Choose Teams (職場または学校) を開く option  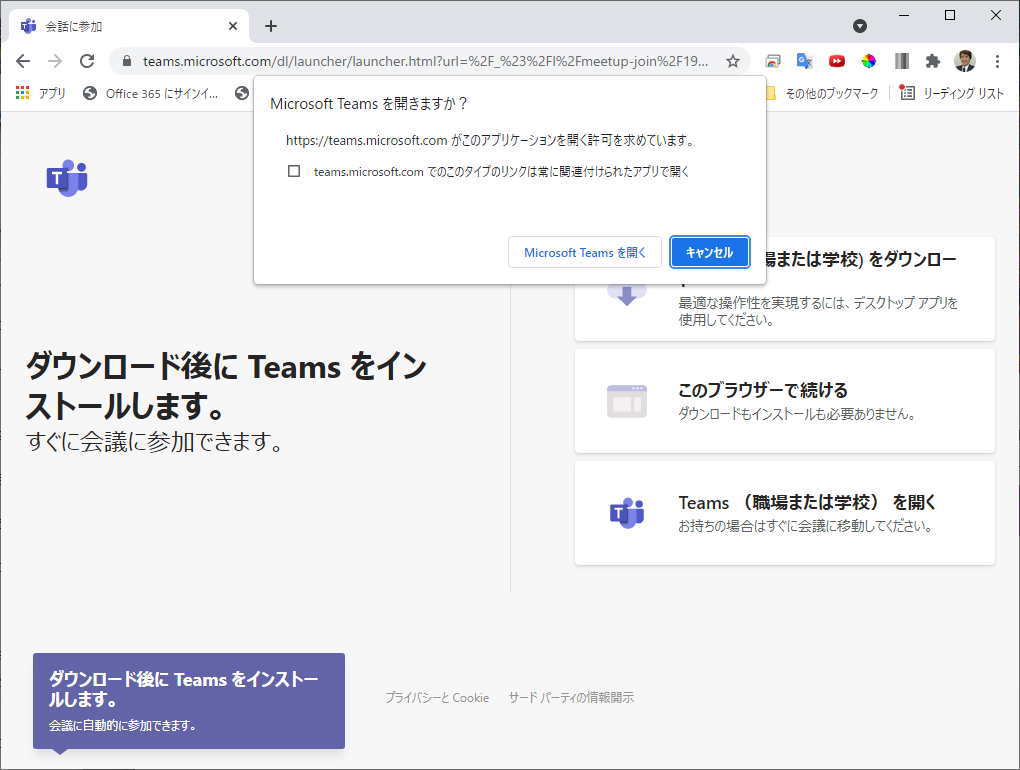(785, 513)
